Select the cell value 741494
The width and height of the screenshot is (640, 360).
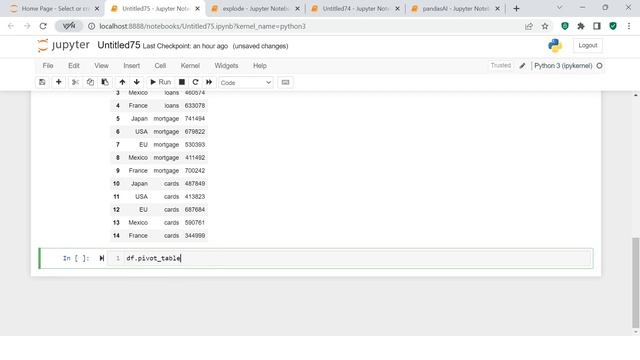coord(195,118)
